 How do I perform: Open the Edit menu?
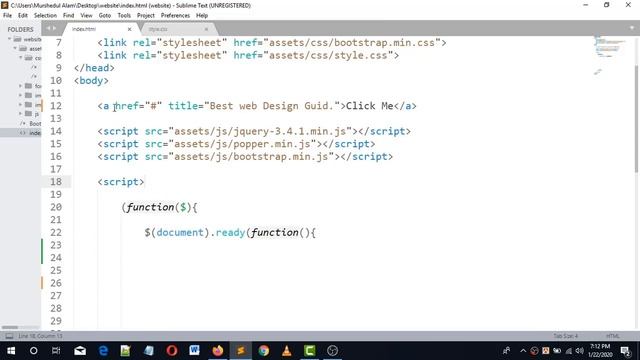[23, 16]
